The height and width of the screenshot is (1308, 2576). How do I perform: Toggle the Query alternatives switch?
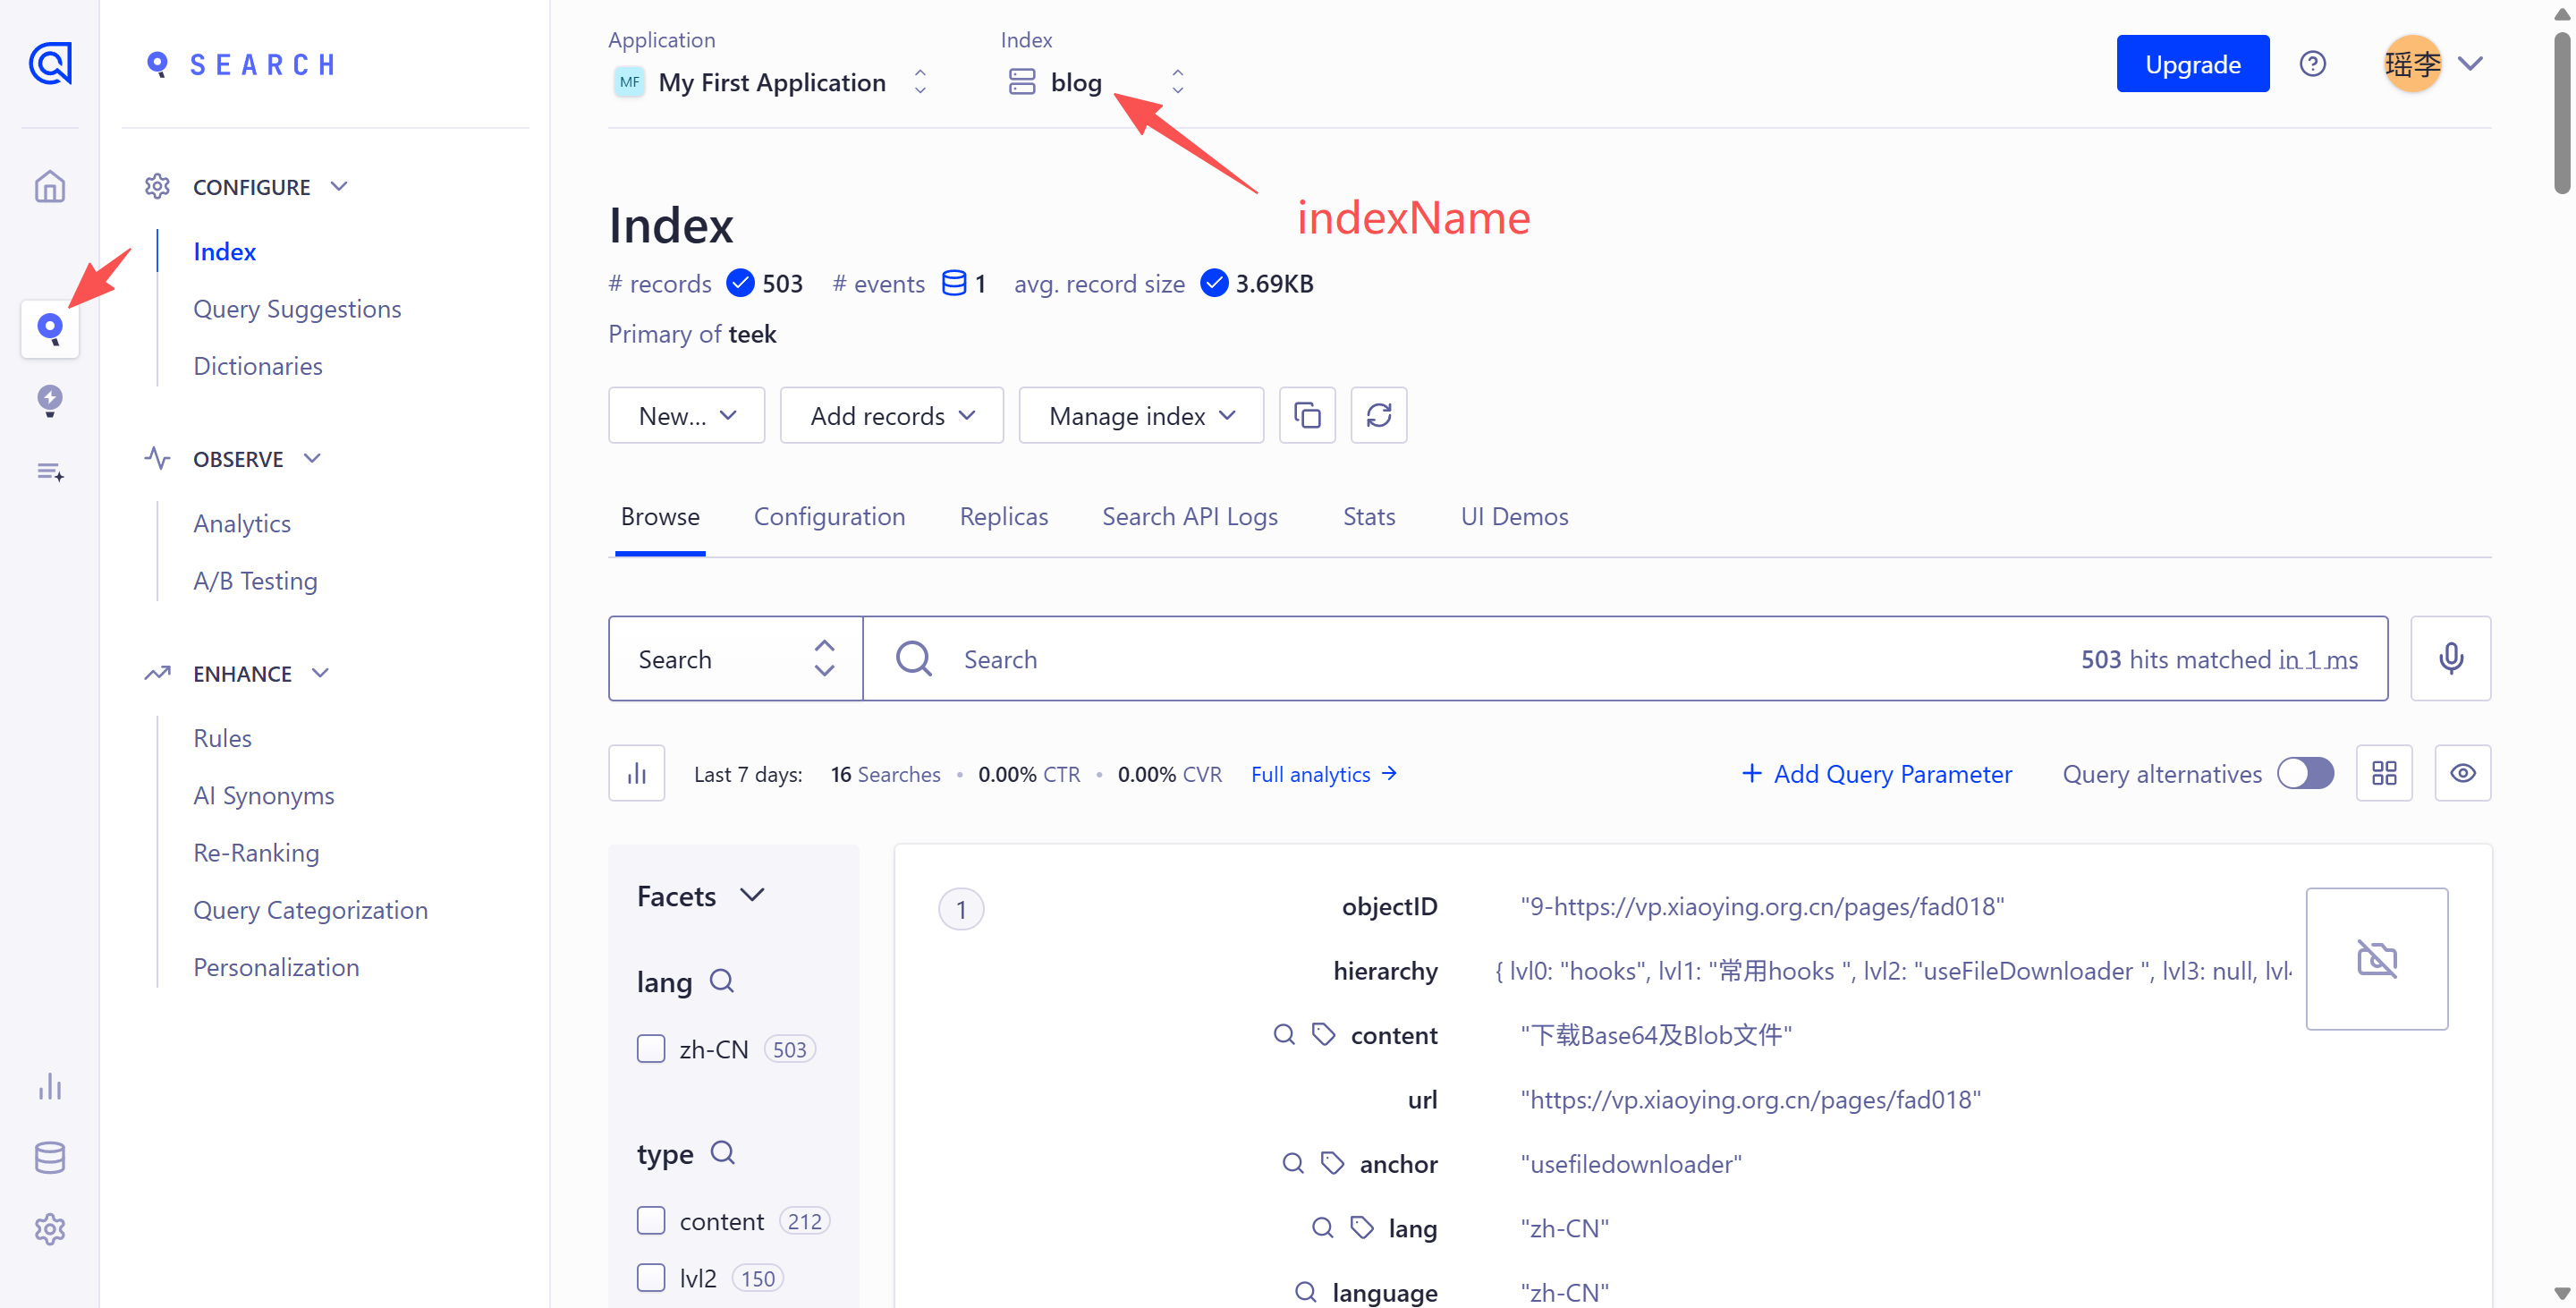click(x=2305, y=773)
